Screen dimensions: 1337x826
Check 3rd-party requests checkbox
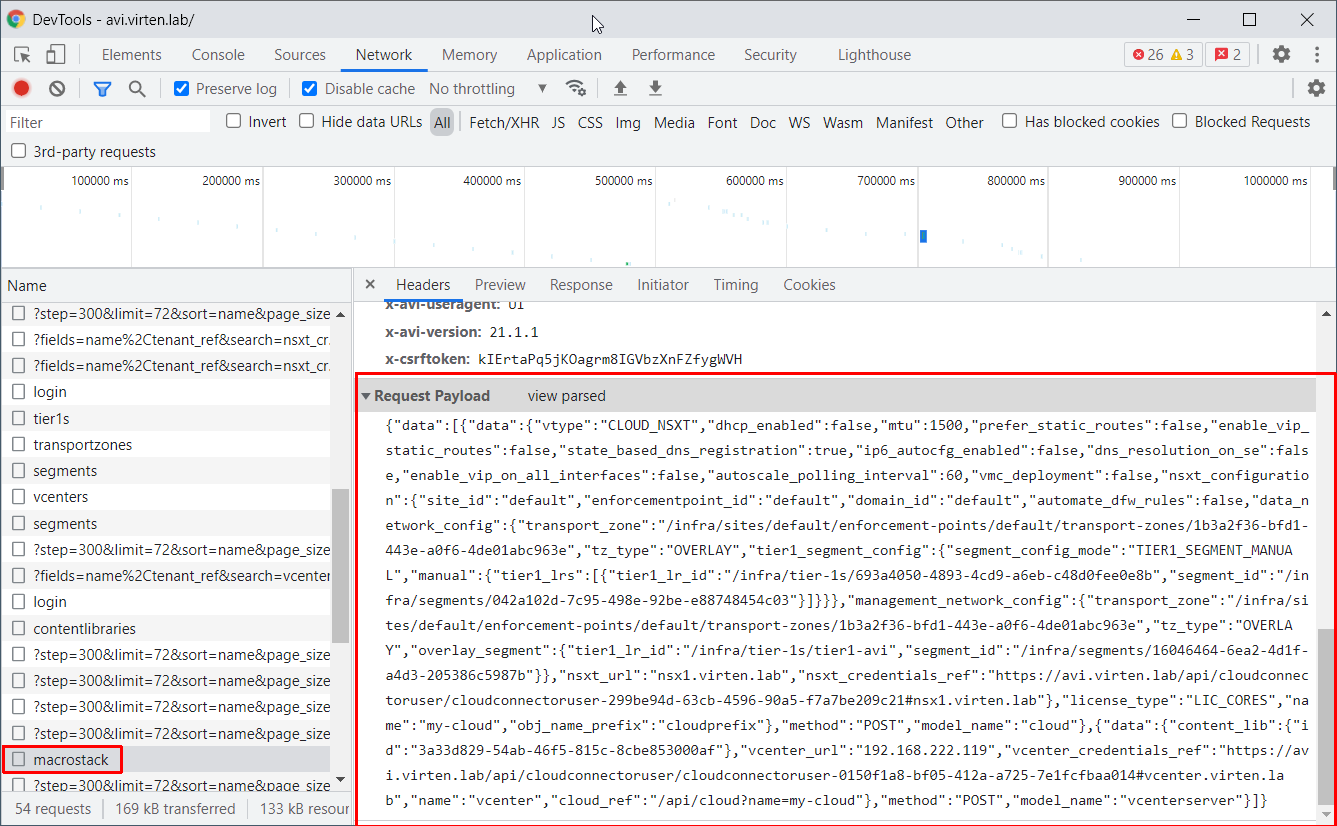coord(18,152)
